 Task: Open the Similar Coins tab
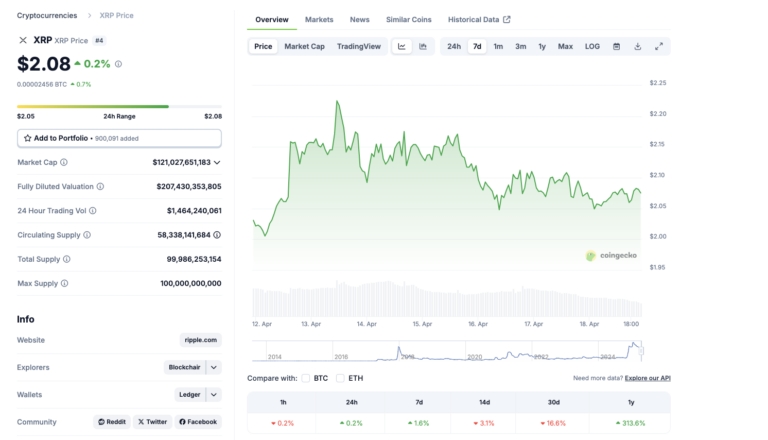click(x=408, y=20)
